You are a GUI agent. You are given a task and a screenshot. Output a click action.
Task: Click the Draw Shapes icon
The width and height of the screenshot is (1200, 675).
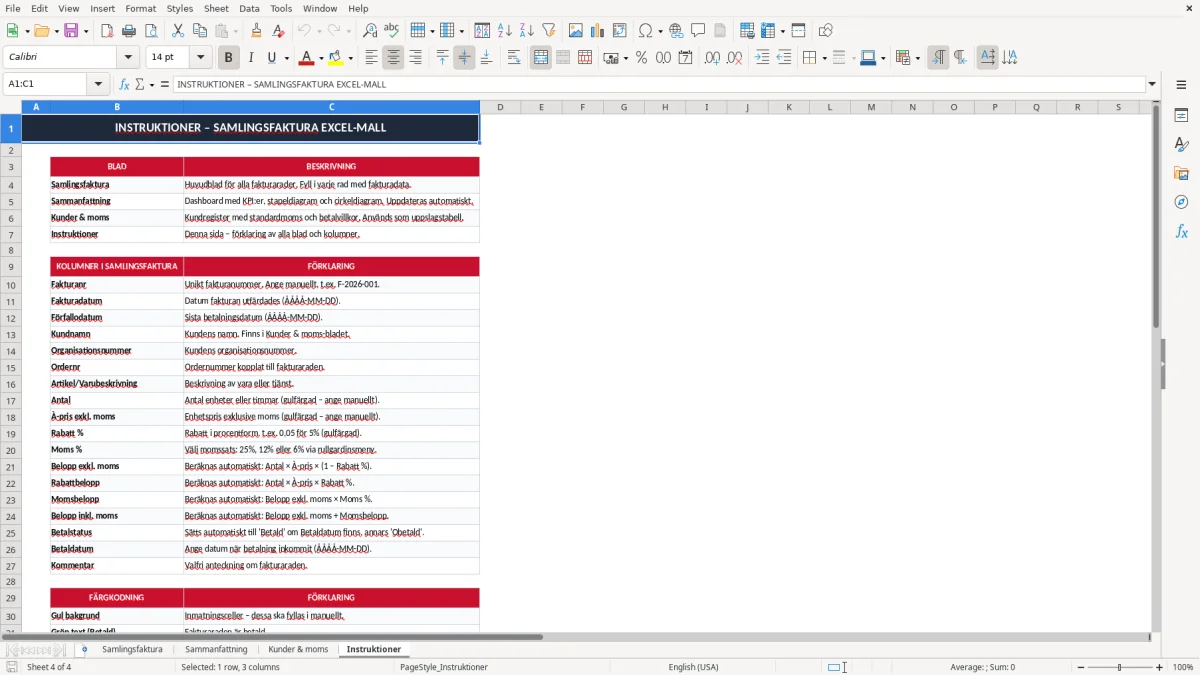tap(826, 31)
